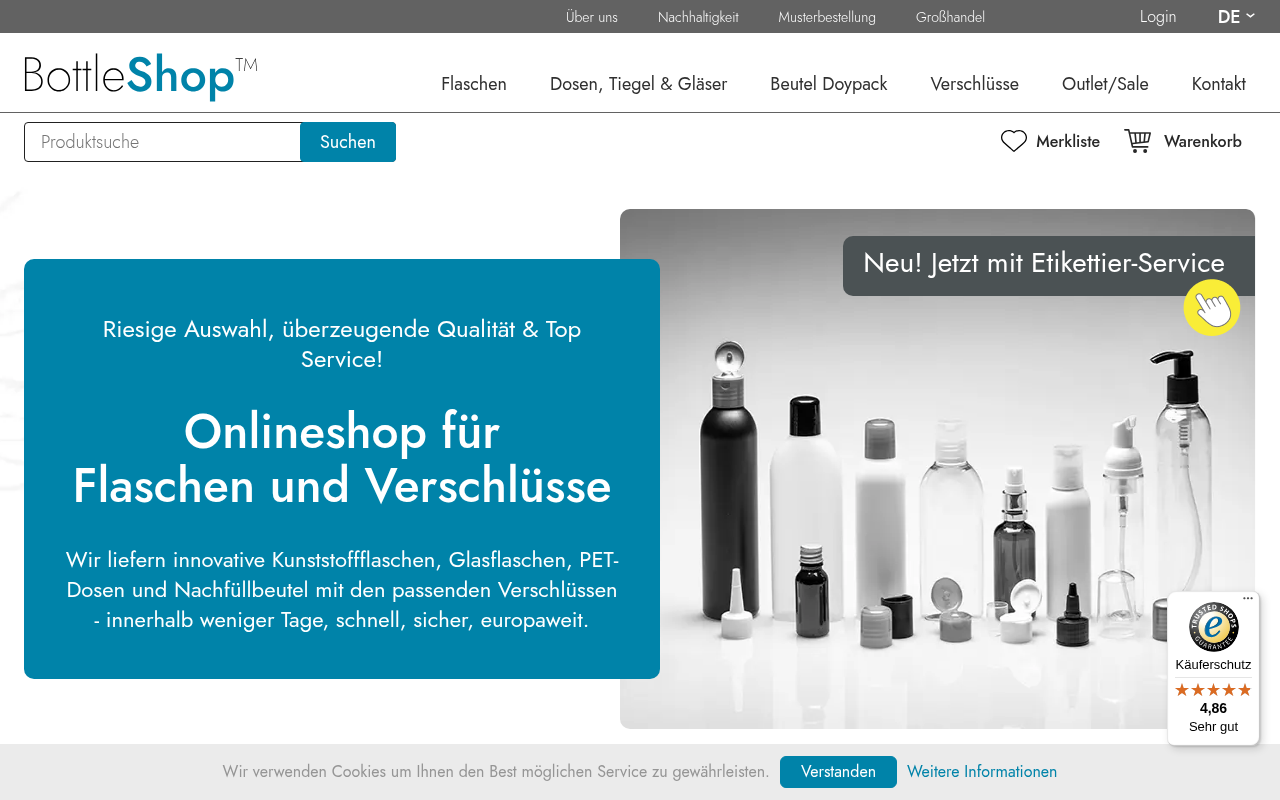1280x800 pixels.
Task: Focus the Produktsuche search field
Action: coord(162,142)
